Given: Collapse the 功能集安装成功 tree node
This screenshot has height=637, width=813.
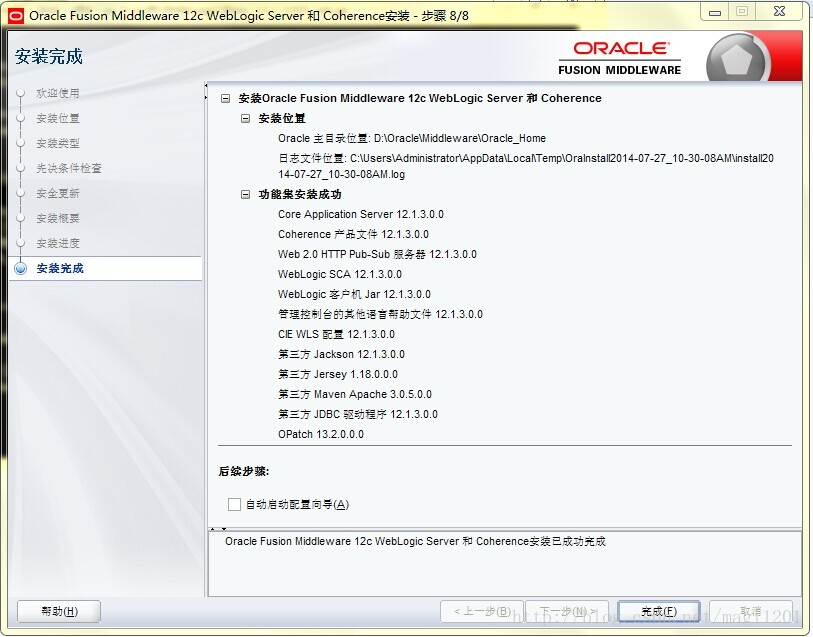Looking at the screenshot, I should (x=246, y=195).
